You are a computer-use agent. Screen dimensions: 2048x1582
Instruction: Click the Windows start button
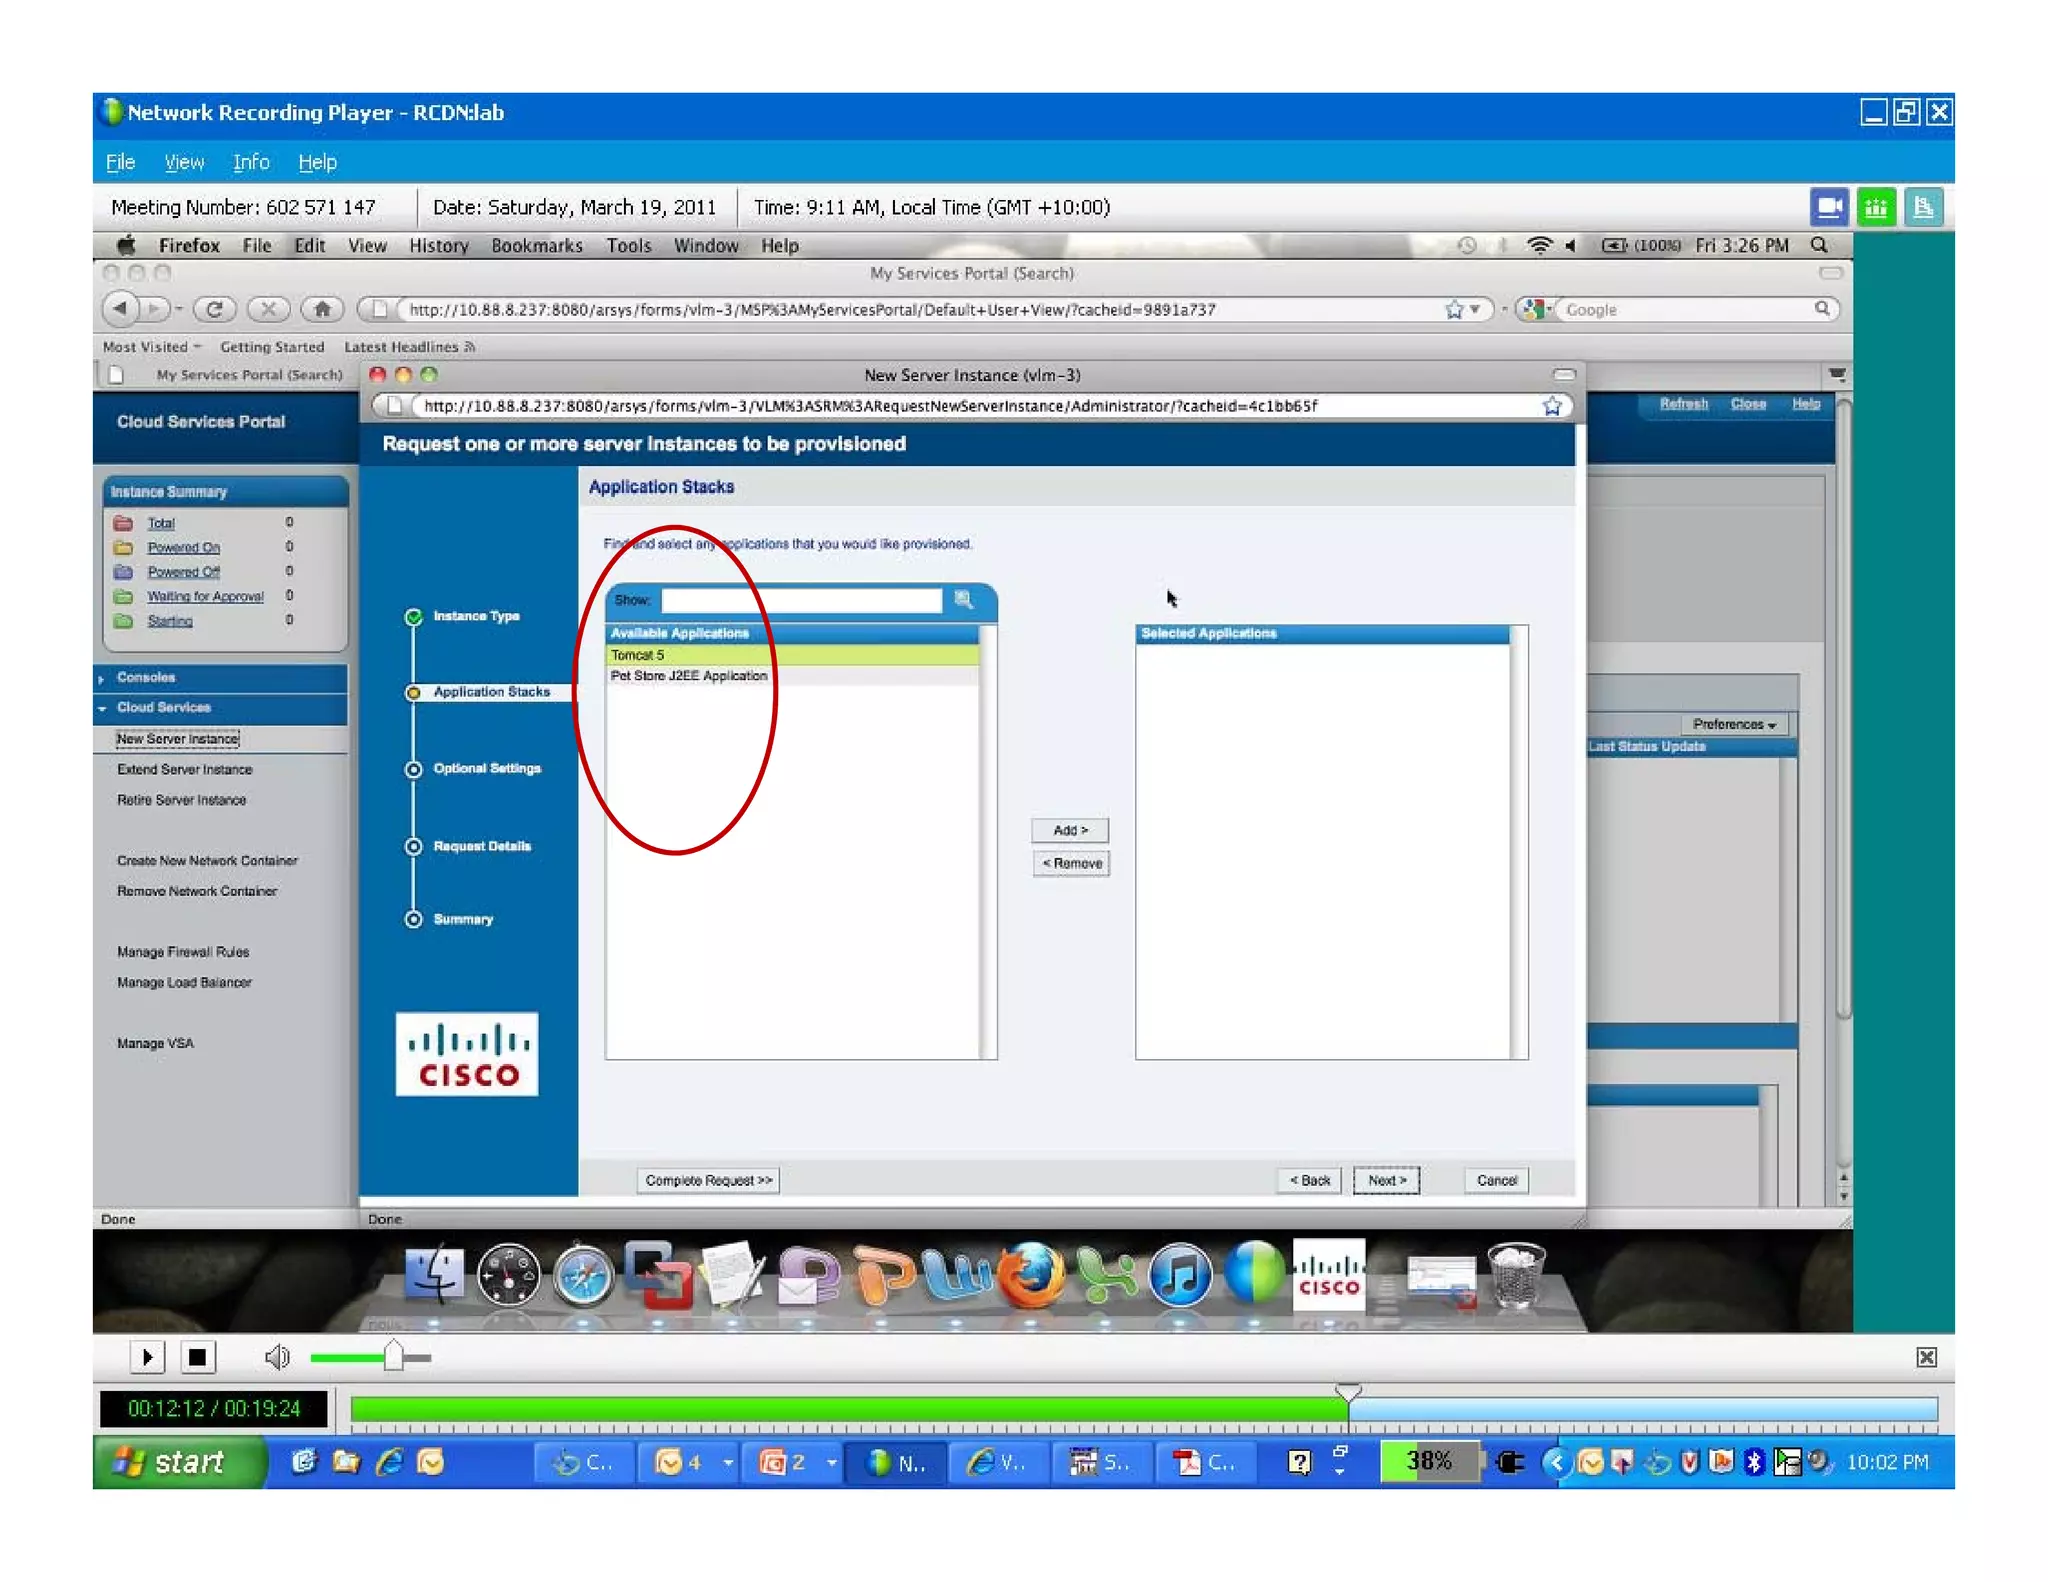tap(179, 1463)
